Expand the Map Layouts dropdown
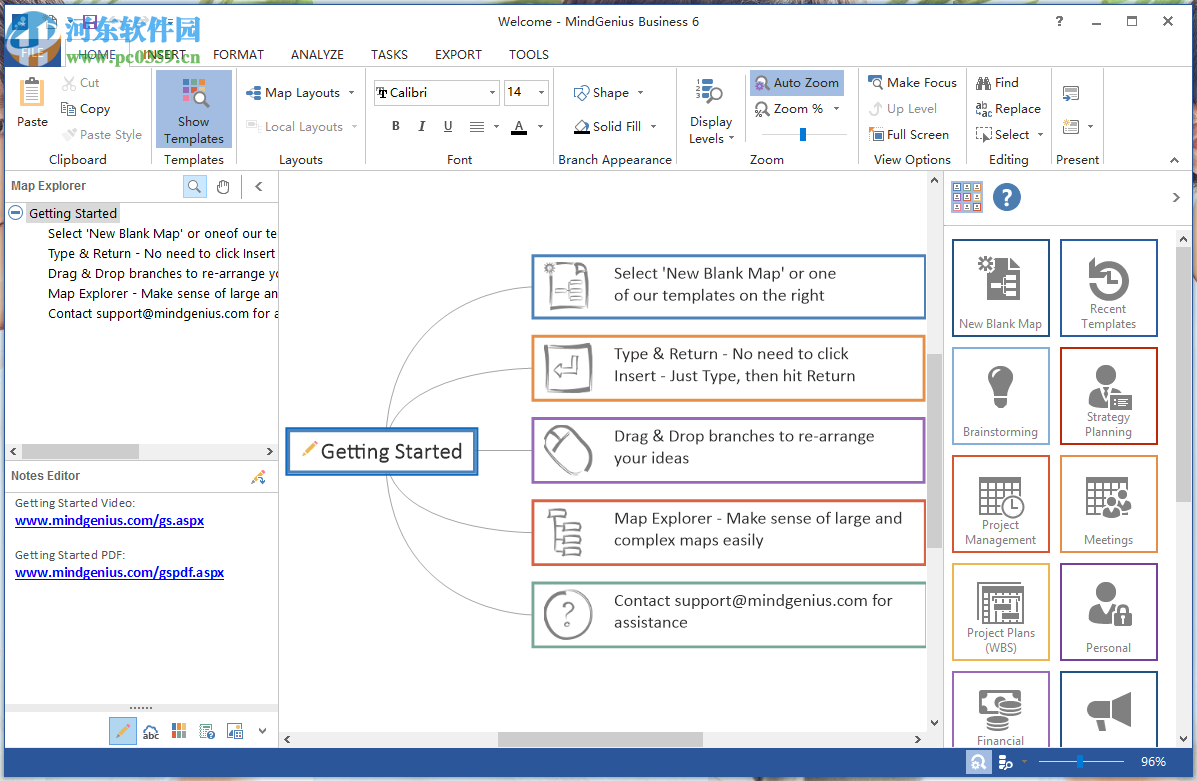 tap(350, 93)
